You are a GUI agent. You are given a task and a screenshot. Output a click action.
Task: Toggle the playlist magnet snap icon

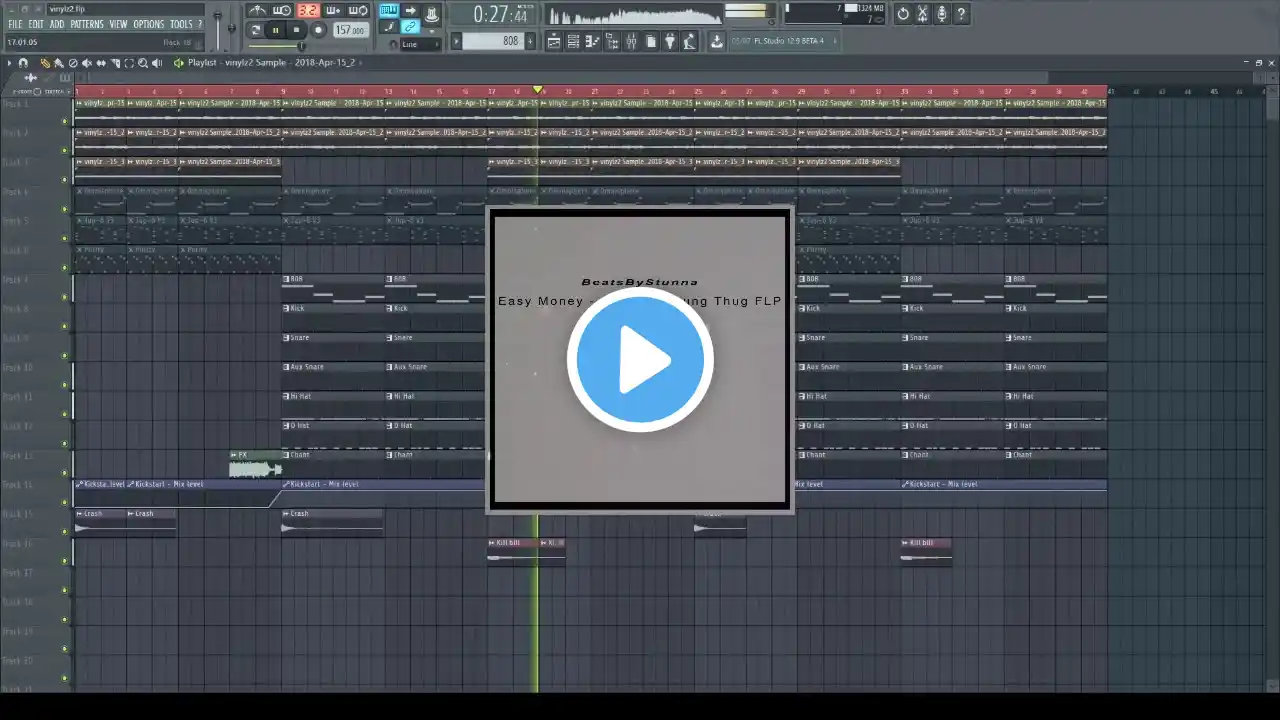23,63
